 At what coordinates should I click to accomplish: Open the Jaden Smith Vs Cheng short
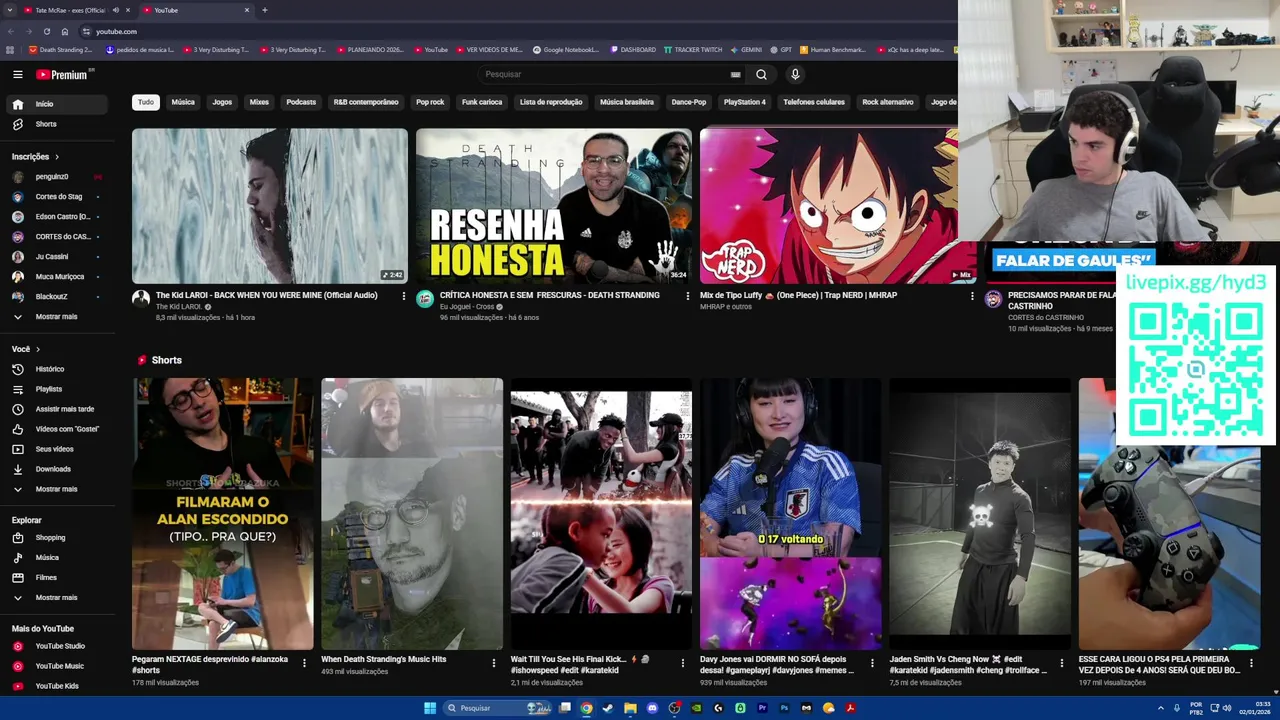click(980, 514)
